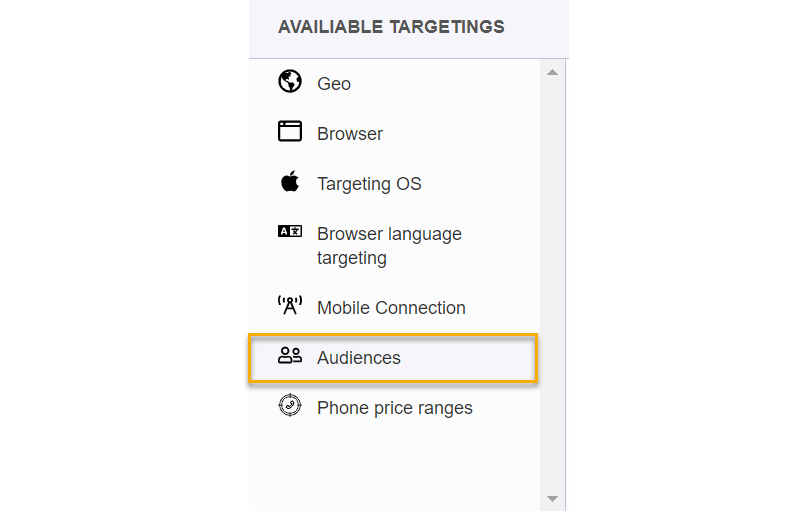The width and height of the screenshot is (801, 511).
Task: Click the scrollbar up arrow
Action: tap(552, 72)
